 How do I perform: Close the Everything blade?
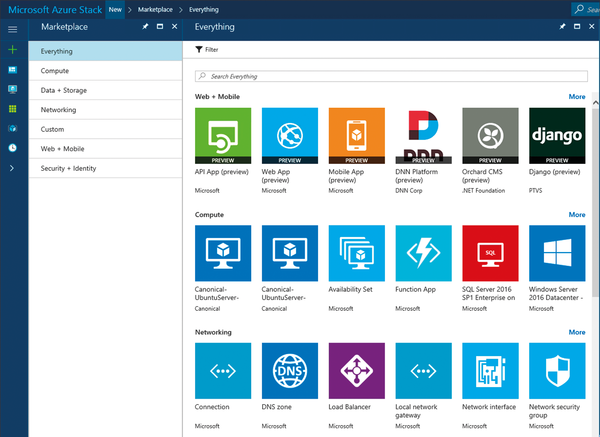pyautogui.click(x=592, y=26)
